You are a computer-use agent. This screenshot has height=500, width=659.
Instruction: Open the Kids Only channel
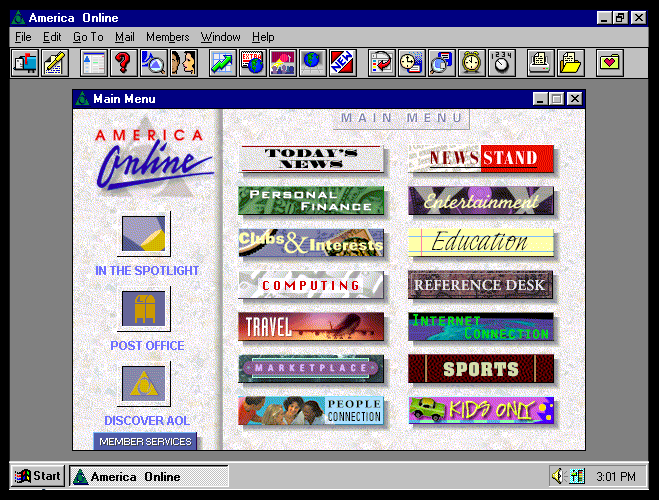(481, 411)
